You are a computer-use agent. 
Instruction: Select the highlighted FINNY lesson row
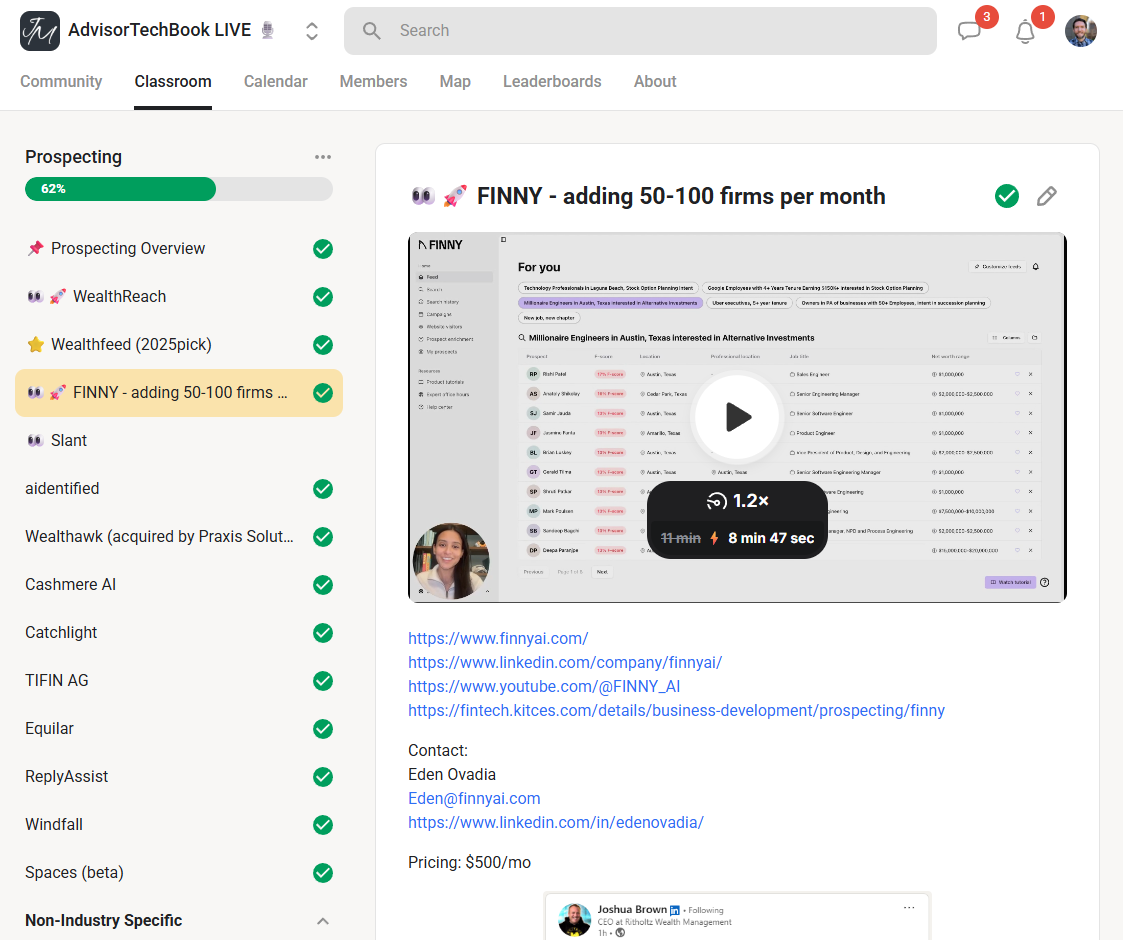click(x=179, y=393)
